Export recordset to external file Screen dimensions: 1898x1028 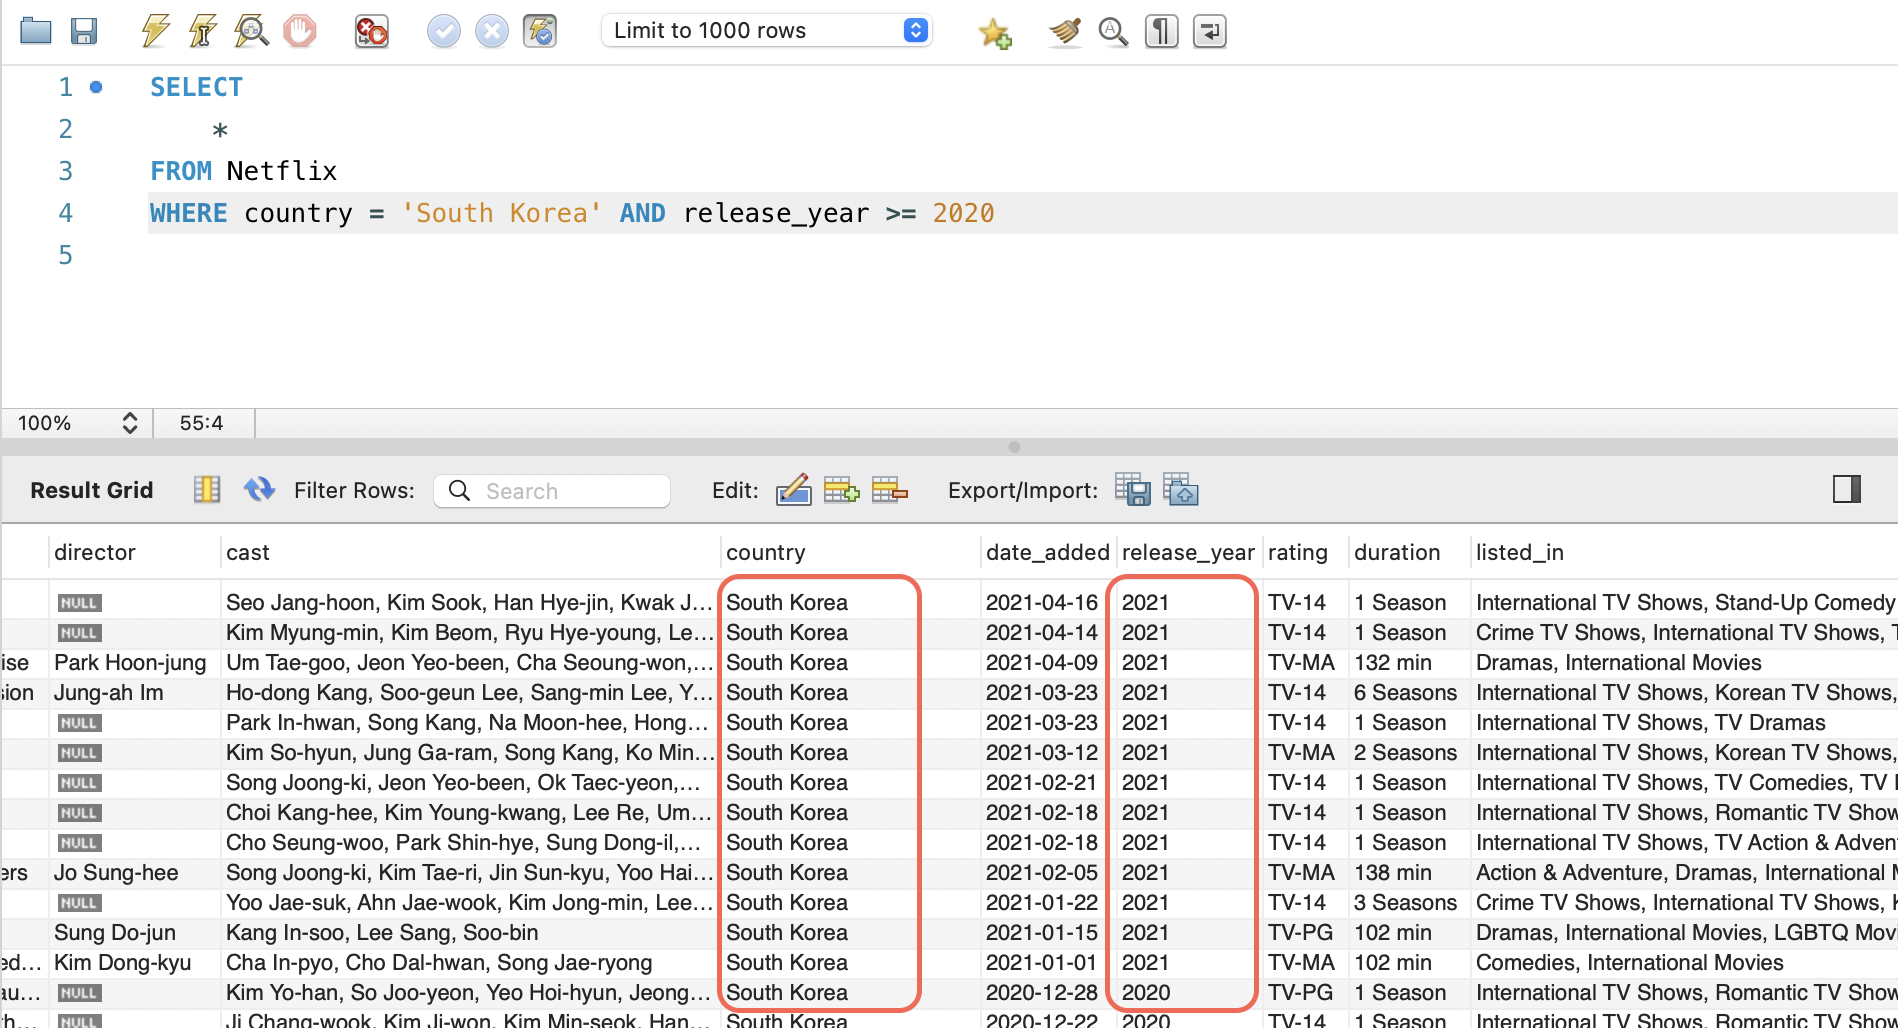pos(1133,490)
